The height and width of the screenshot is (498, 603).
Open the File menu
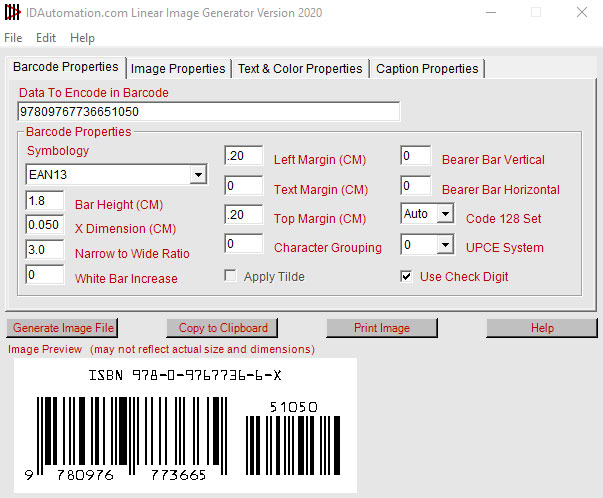pyautogui.click(x=13, y=38)
